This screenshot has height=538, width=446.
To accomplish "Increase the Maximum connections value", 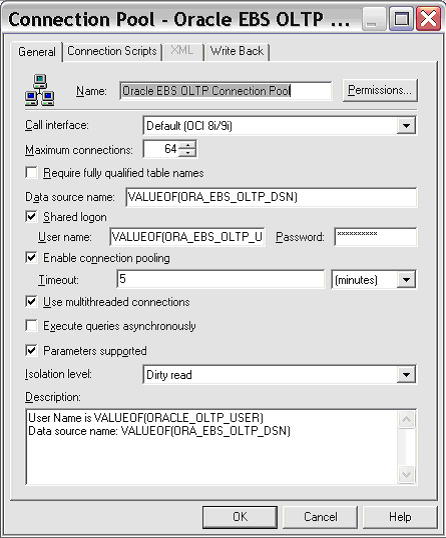I will coord(188,144).
